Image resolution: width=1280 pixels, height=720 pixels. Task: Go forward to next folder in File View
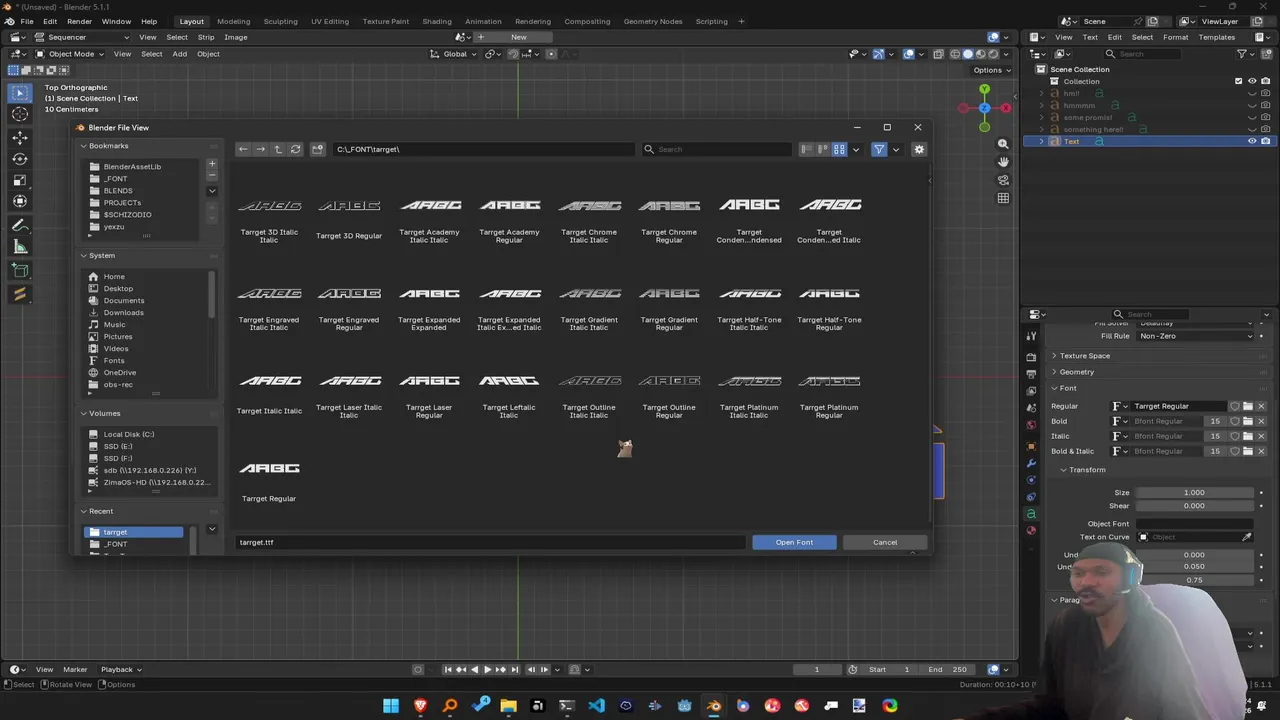click(x=260, y=149)
